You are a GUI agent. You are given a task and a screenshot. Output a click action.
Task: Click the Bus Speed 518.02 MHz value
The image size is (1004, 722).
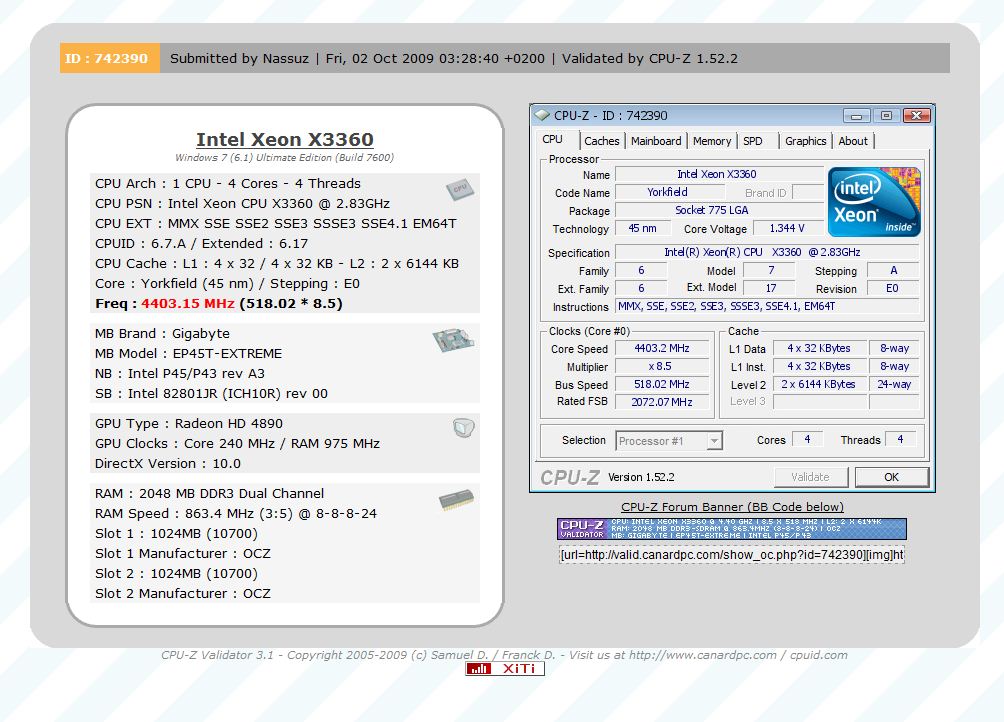[662, 384]
